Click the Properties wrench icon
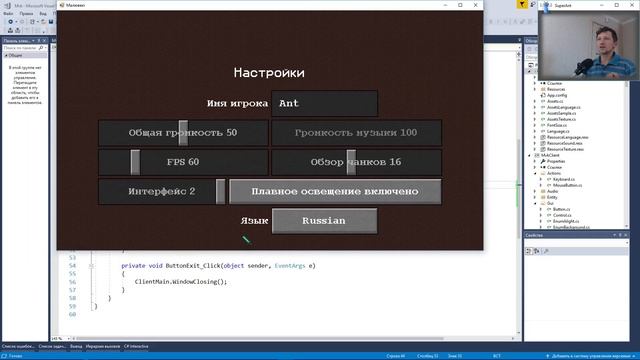The height and width of the screenshot is (360, 640). tap(543, 161)
